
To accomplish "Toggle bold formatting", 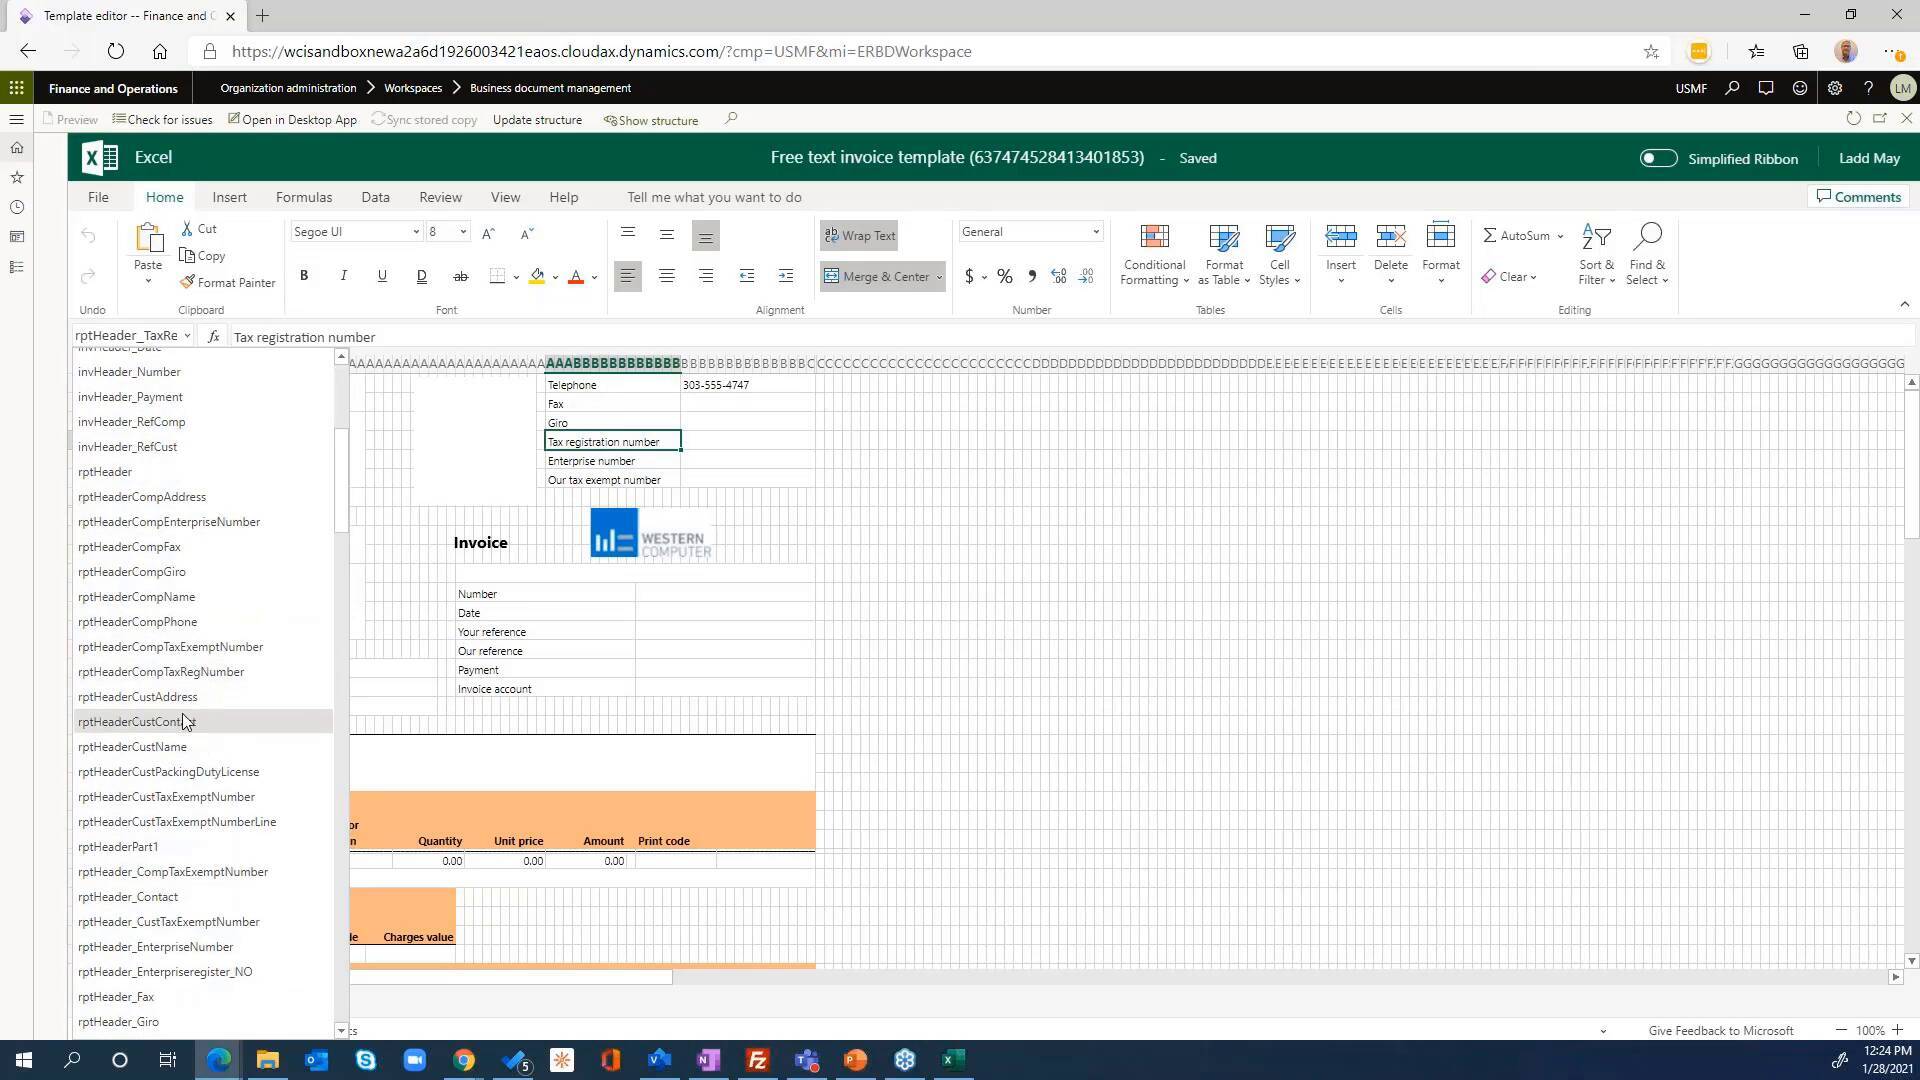I will click(x=304, y=276).
